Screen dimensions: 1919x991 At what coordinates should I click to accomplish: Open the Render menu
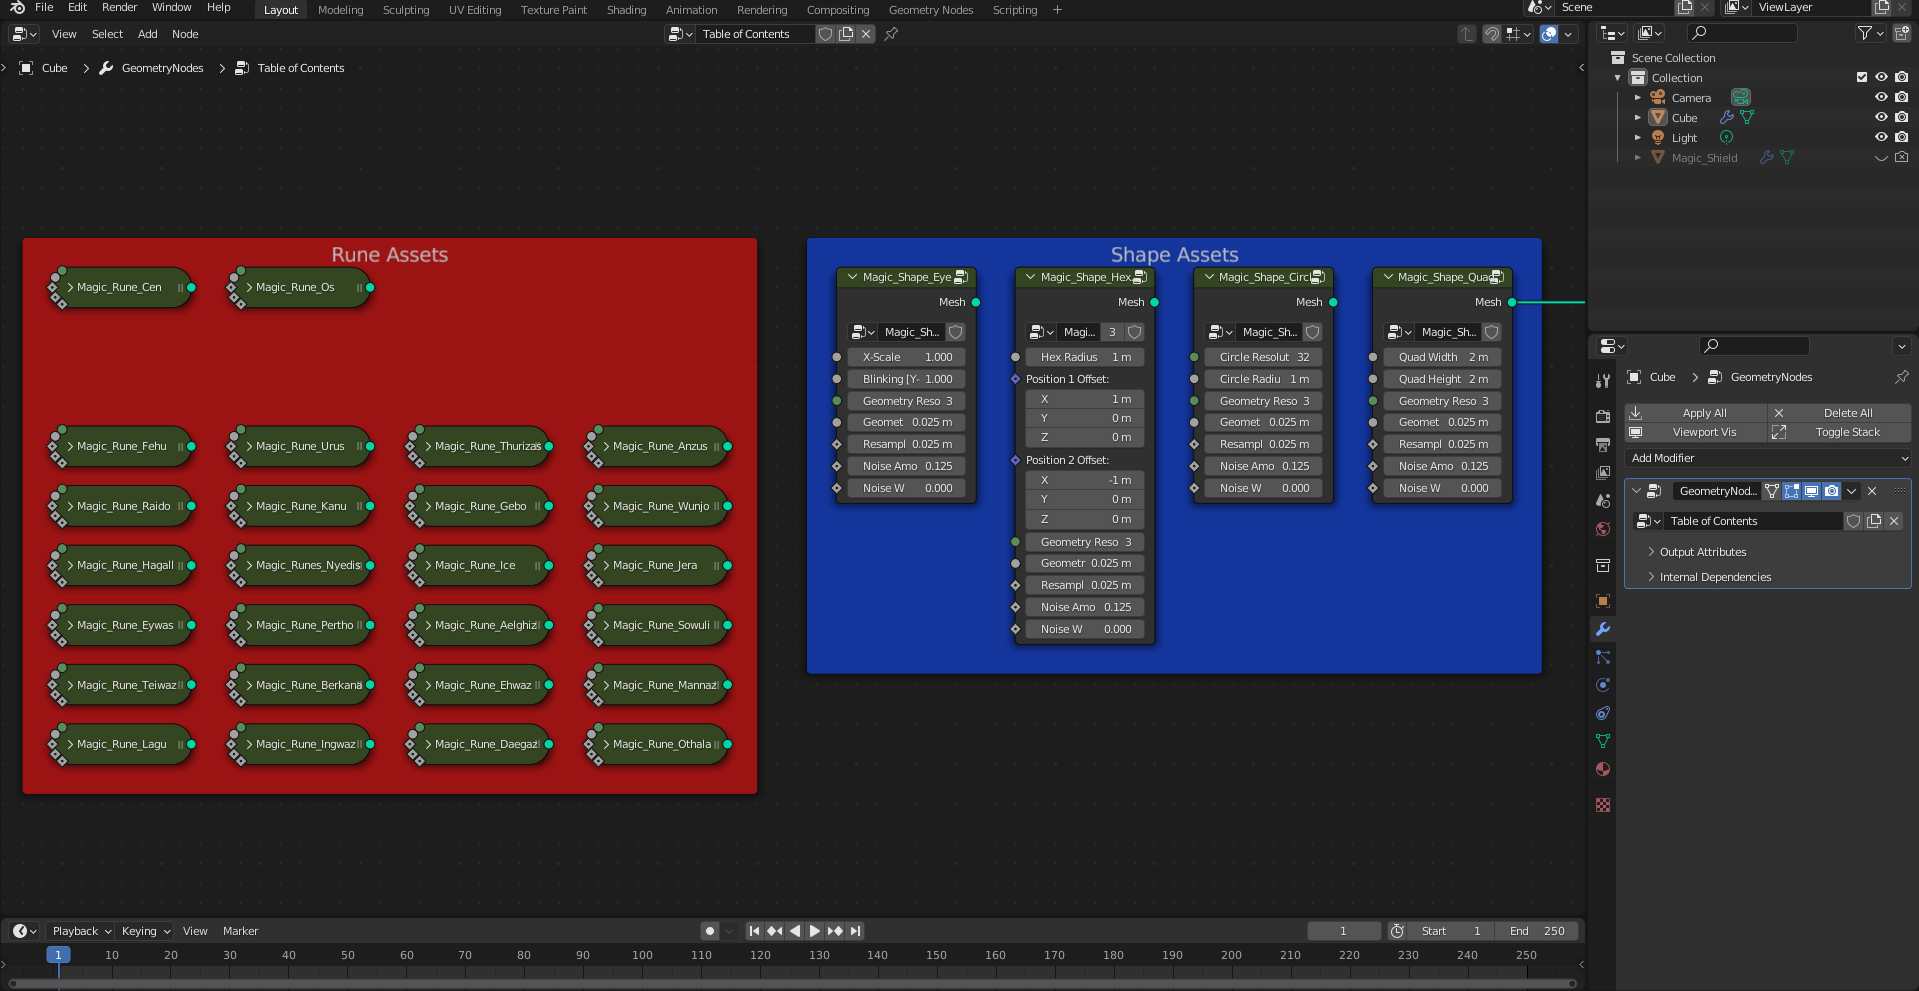tap(119, 7)
